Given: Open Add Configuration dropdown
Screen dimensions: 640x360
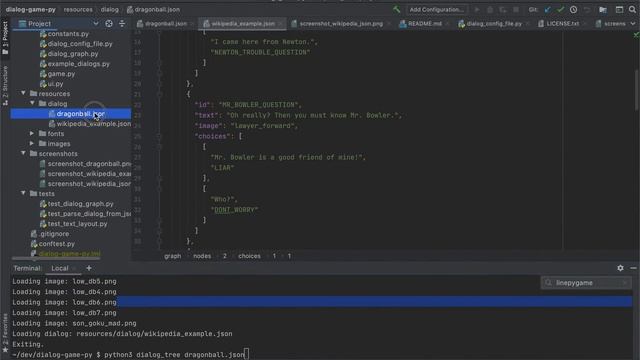Looking at the screenshot, I should tap(436, 9).
